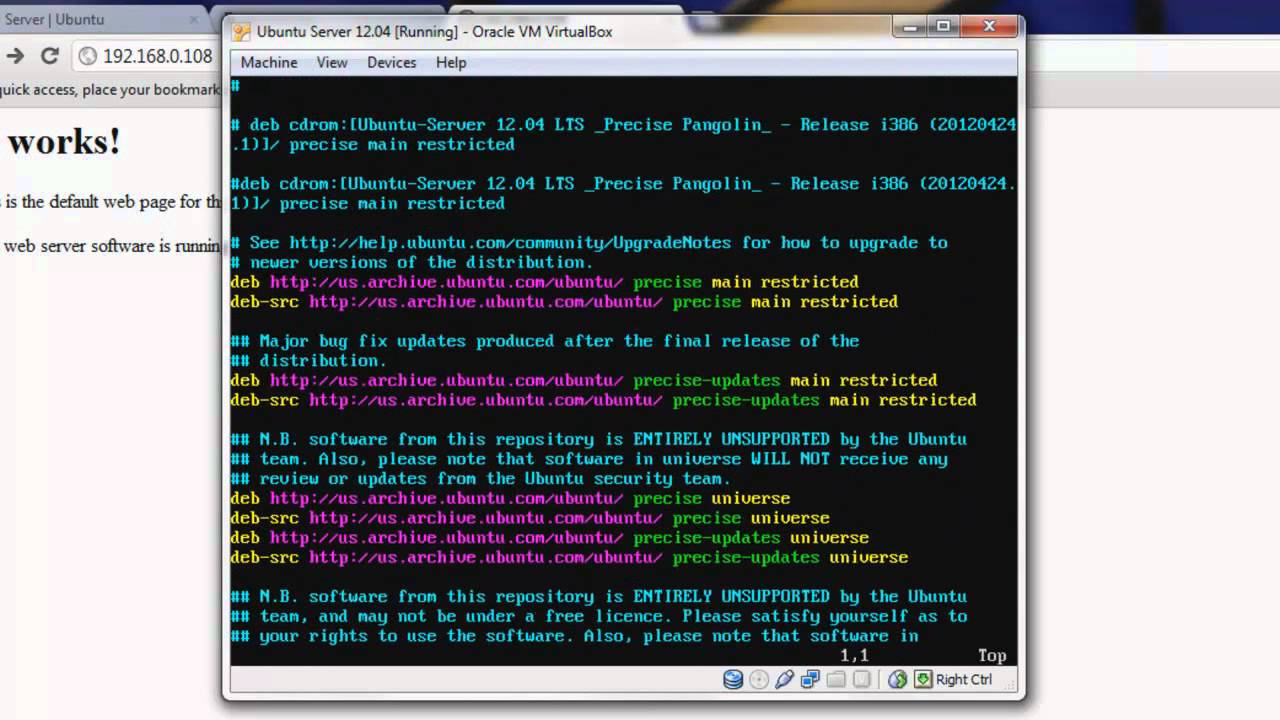Click the 'deb' line with 'precise main restricted'
Image resolution: width=1280 pixels, height=720 pixels.
(544, 282)
